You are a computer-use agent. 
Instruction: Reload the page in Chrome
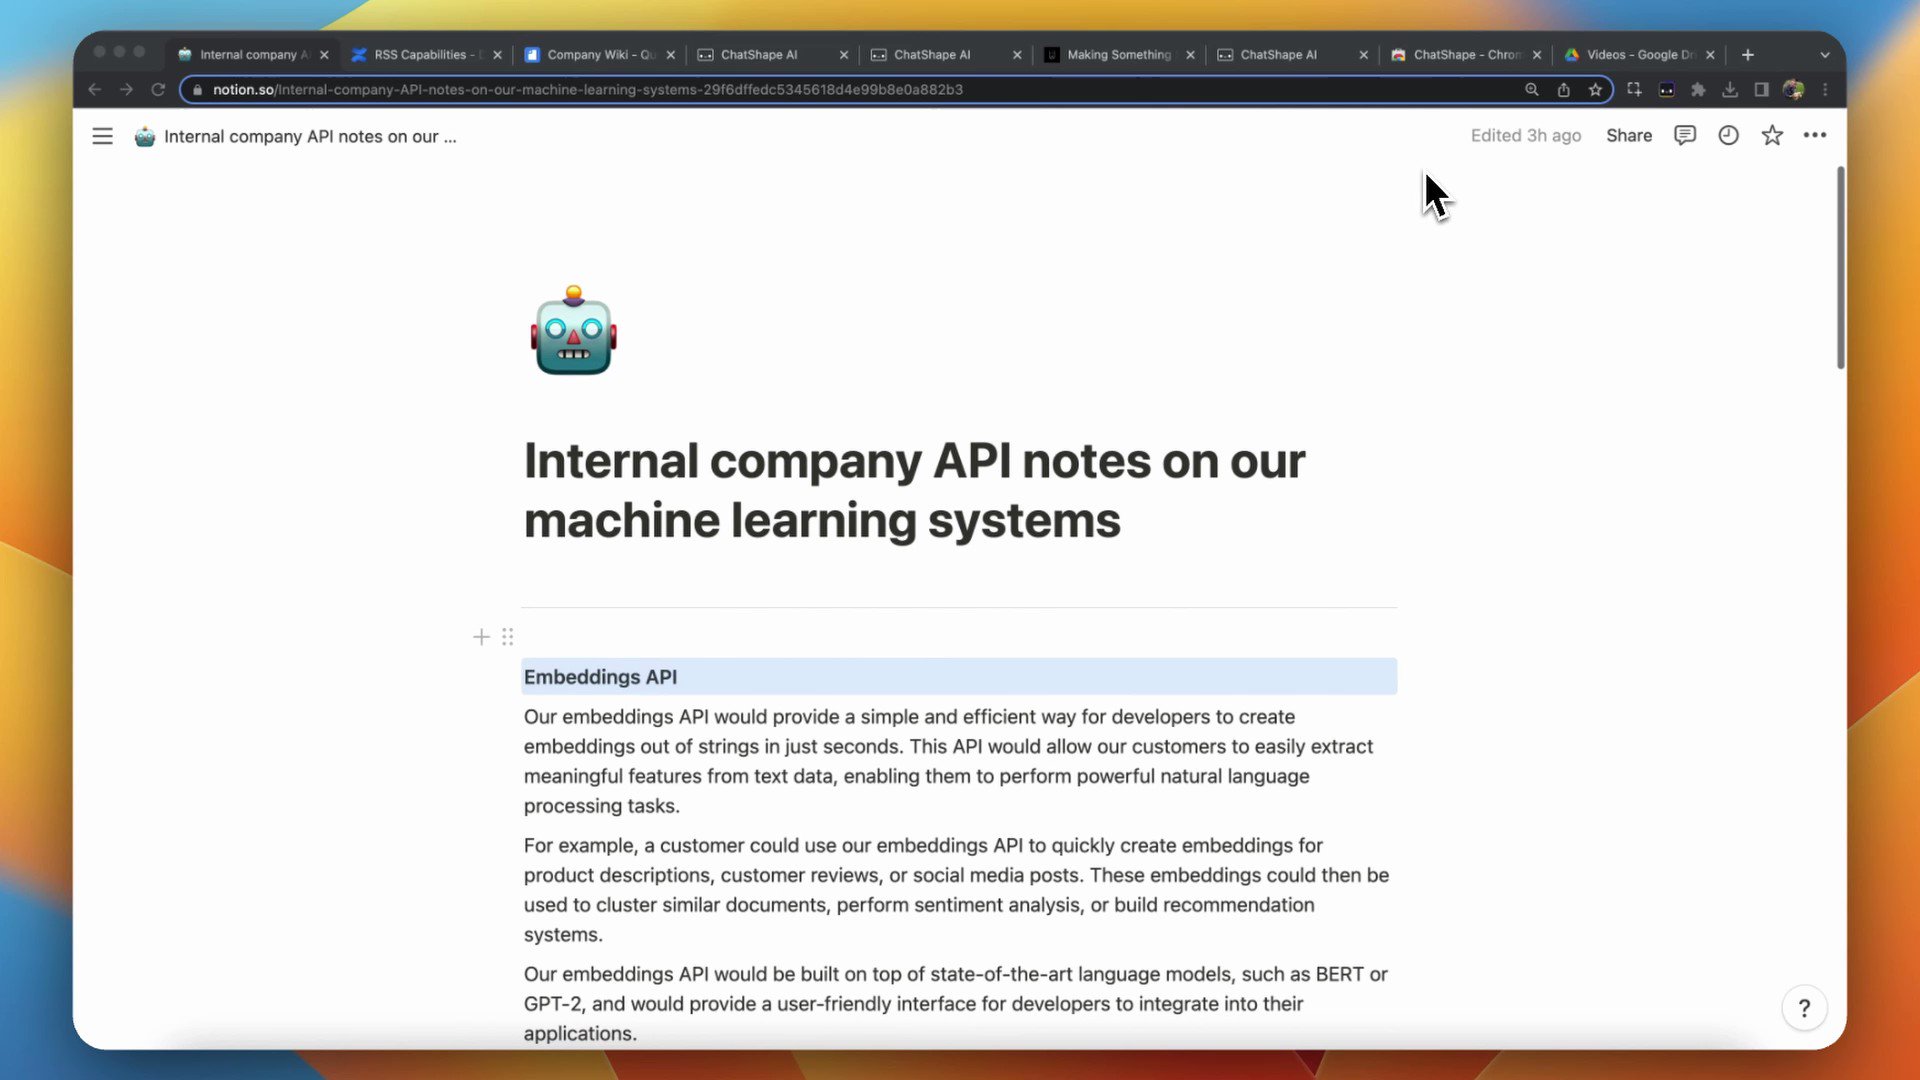point(158,90)
